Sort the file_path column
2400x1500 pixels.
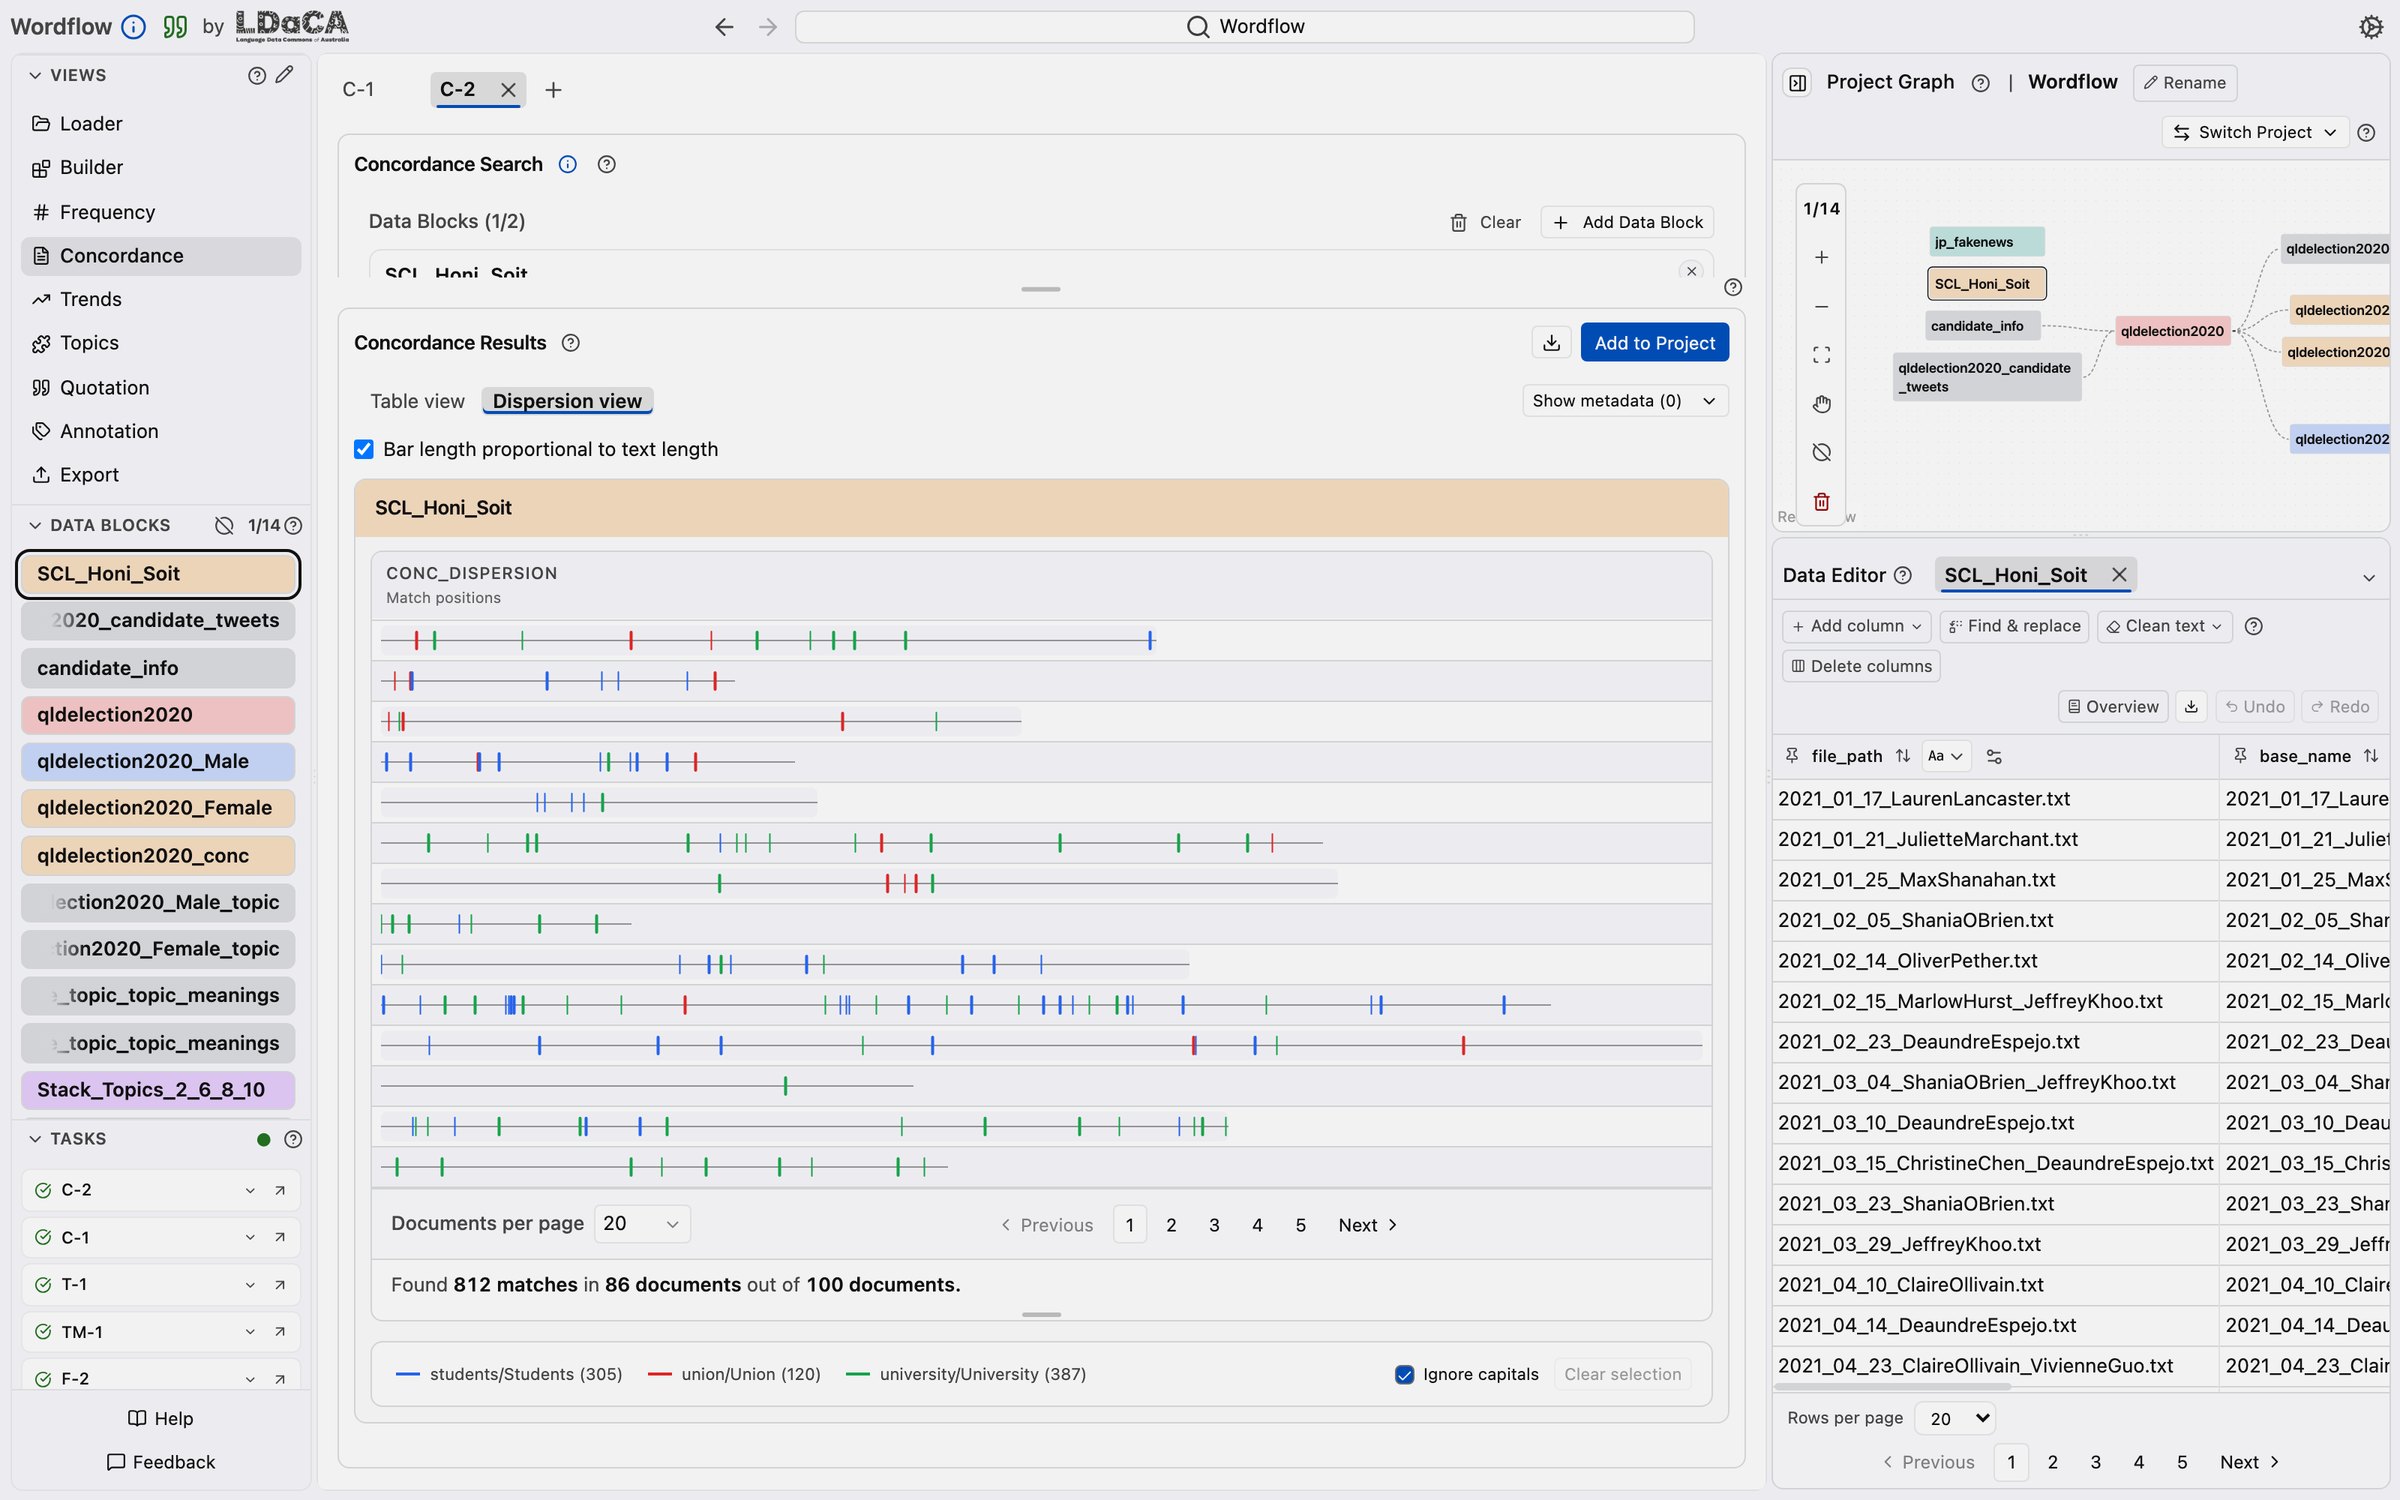pyautogui.click(x=1903, y=756)
